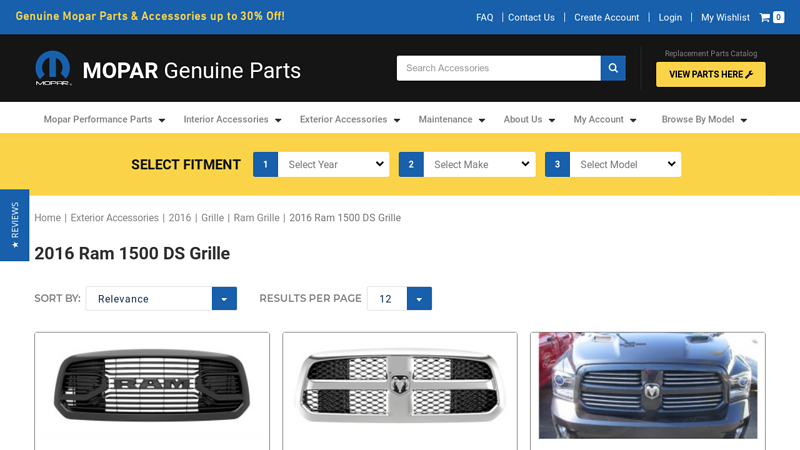Click the Search Accessories input field

pos(498,68)
